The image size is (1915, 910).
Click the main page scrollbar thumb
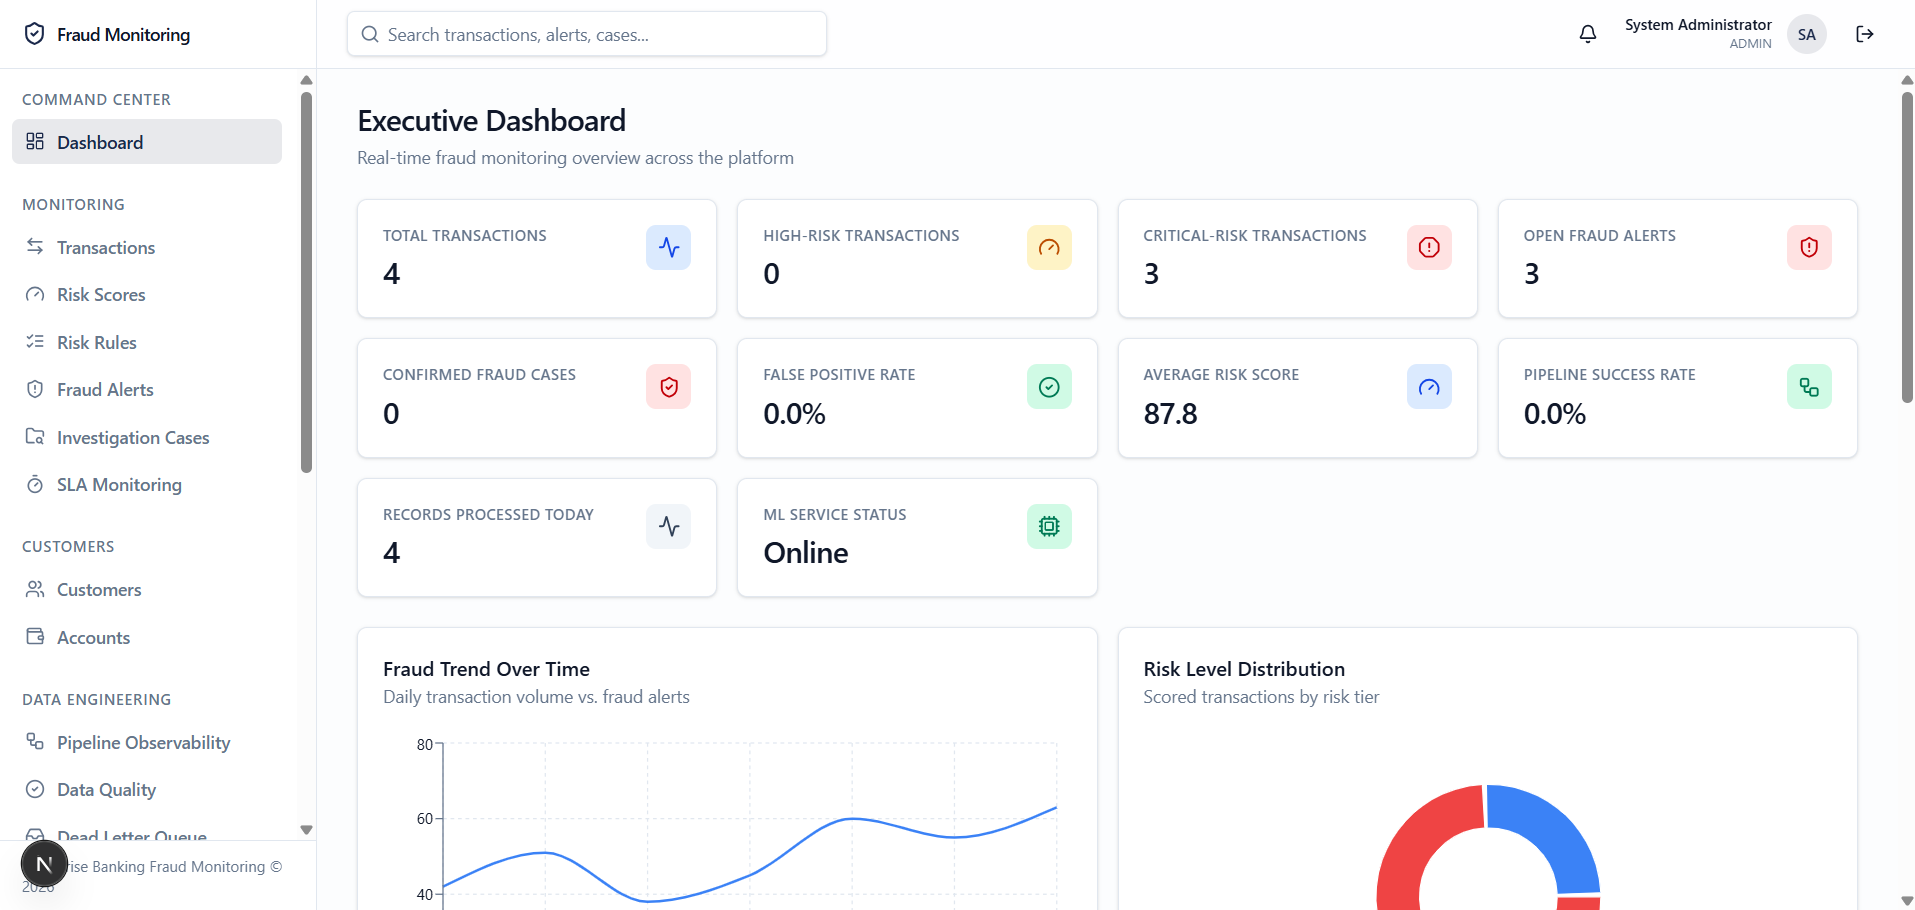(x=1907, y=247)
